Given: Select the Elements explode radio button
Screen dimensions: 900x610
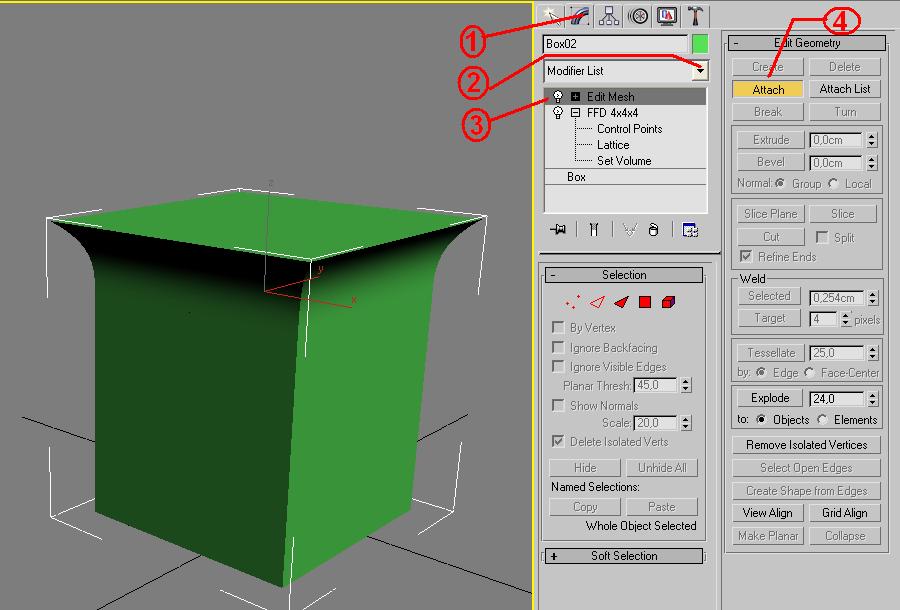Looking at the screenshot, I should click(822, 420).
